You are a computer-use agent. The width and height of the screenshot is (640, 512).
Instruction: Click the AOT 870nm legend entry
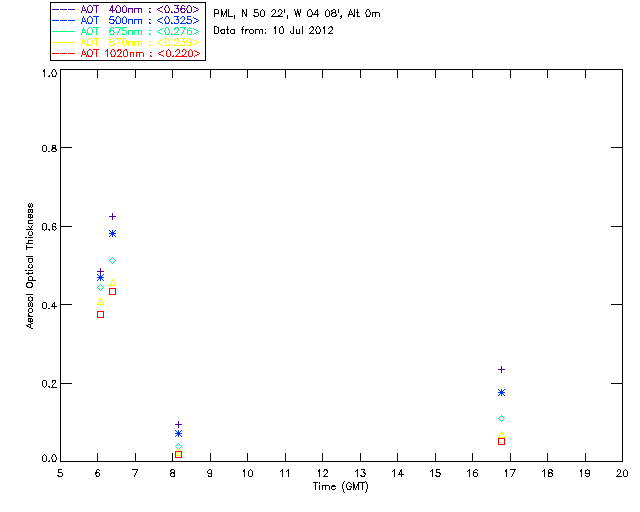coord(126,42)
